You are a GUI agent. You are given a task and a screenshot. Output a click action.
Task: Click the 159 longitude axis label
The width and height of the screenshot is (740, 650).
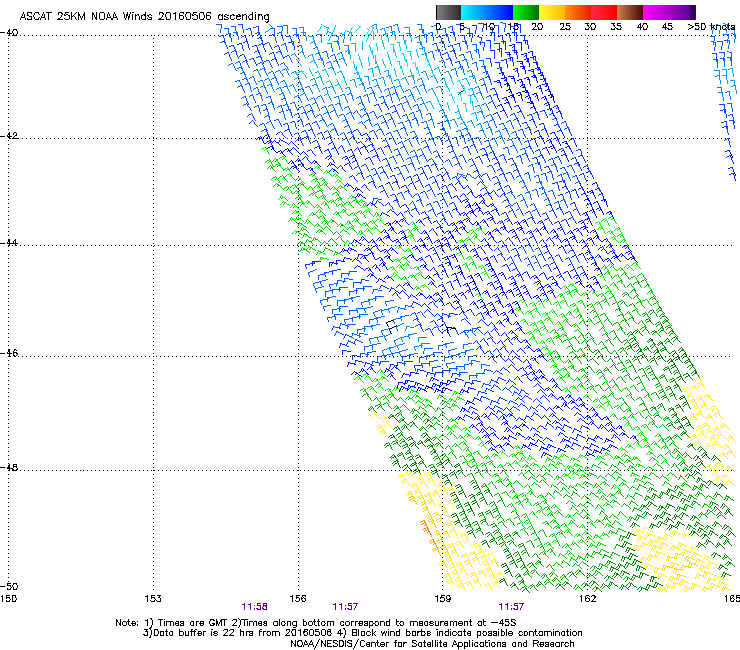[x=442, y=599]
